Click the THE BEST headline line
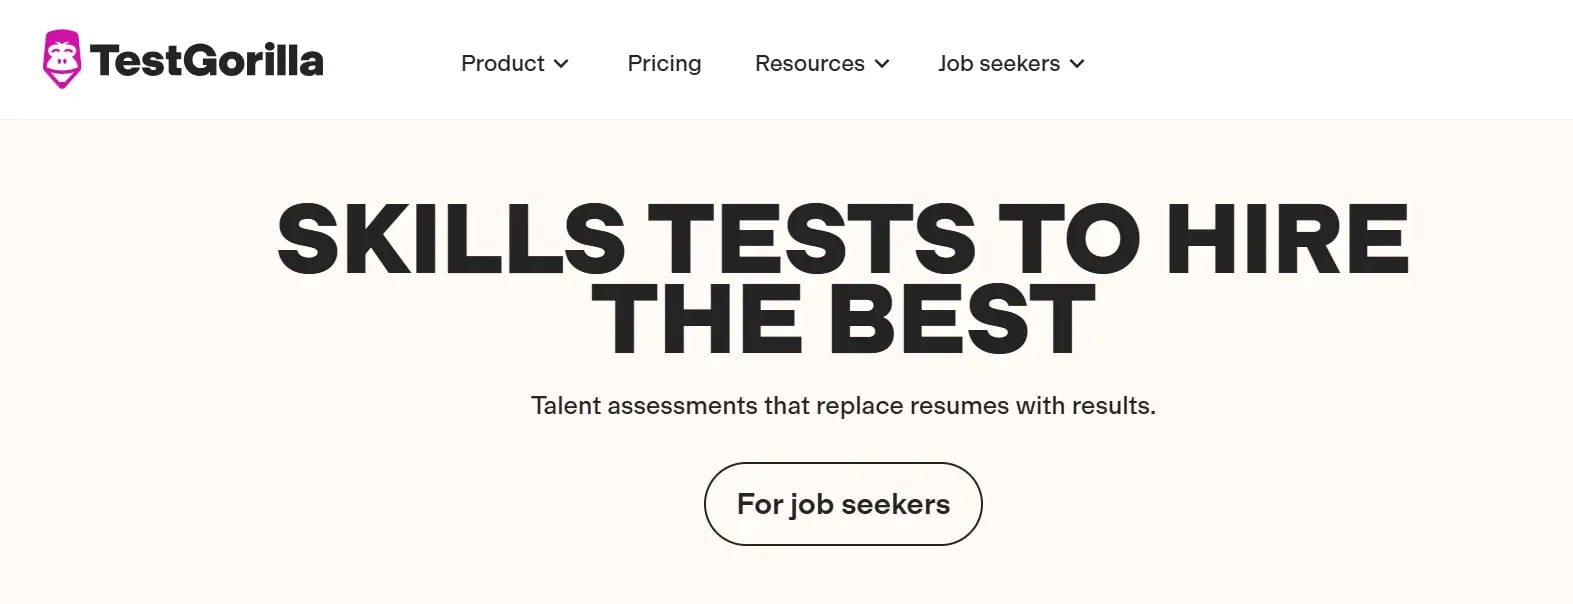The image size is (1573, 604). 843,319
